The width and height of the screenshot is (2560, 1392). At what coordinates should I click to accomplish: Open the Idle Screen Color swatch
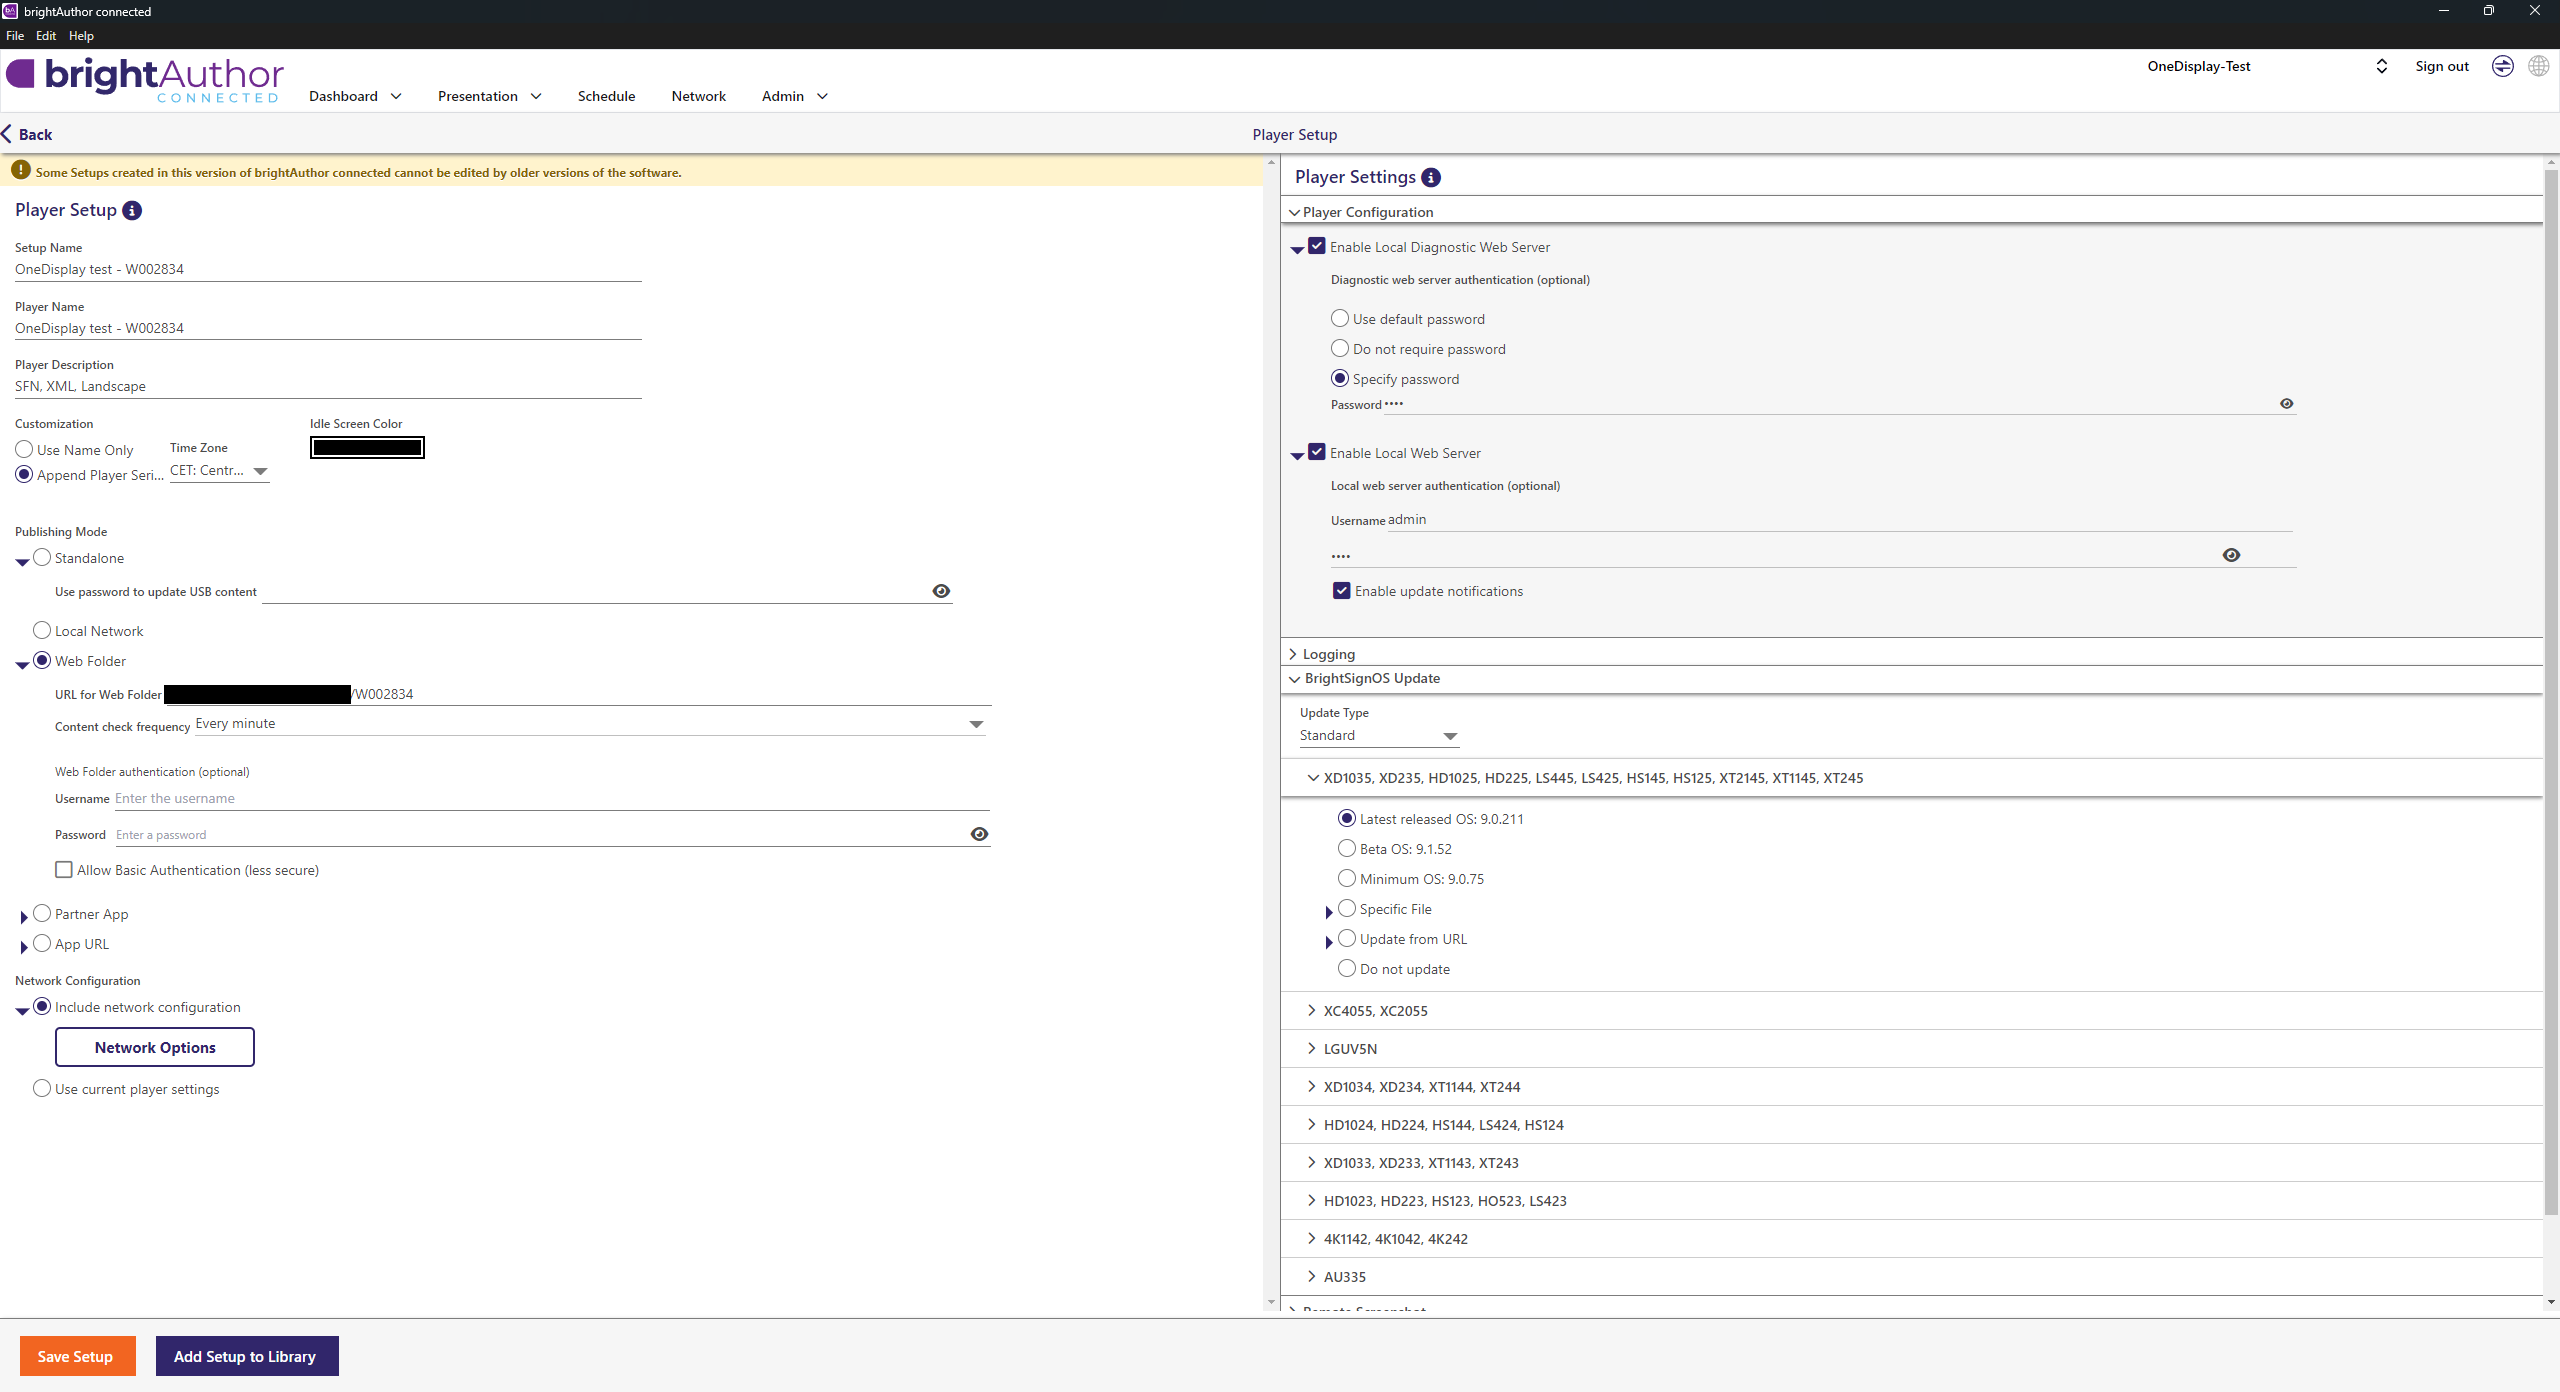pyautogui.click(x=367, y=448)
